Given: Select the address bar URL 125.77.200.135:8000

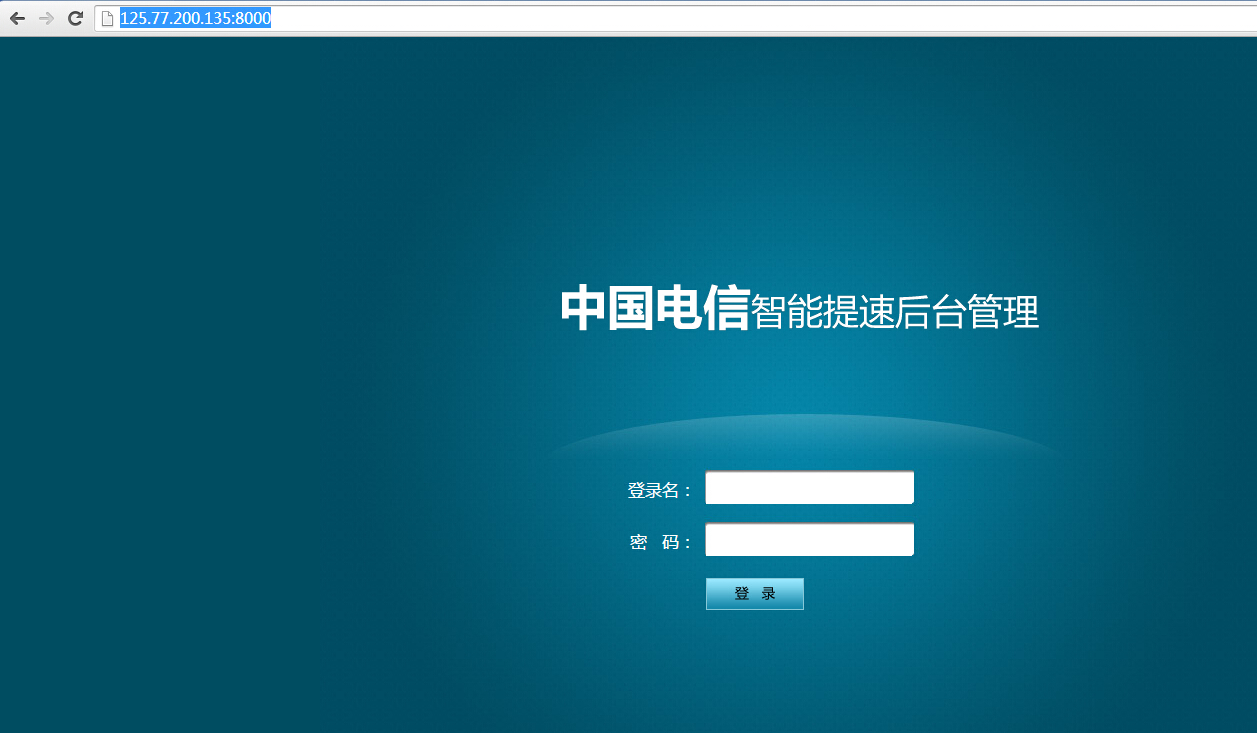Looking at the screenshot, I should coord(195,18).
